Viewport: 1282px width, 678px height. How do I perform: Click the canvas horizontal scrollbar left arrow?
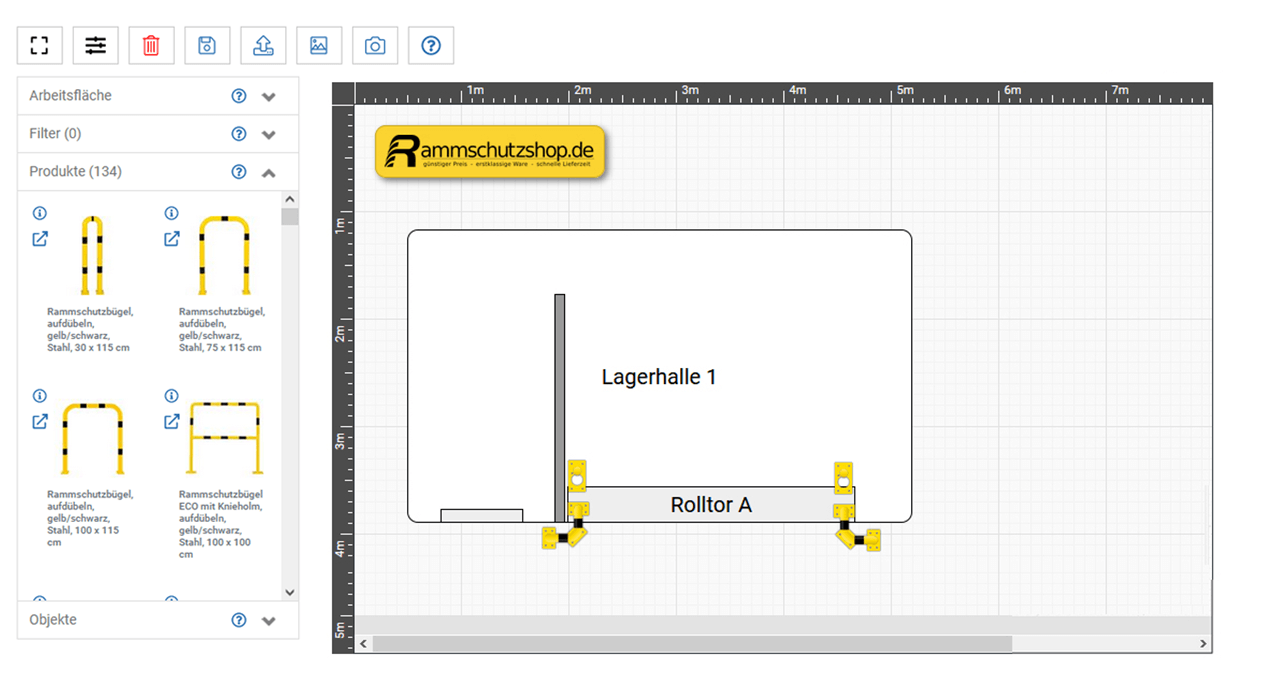364,644
